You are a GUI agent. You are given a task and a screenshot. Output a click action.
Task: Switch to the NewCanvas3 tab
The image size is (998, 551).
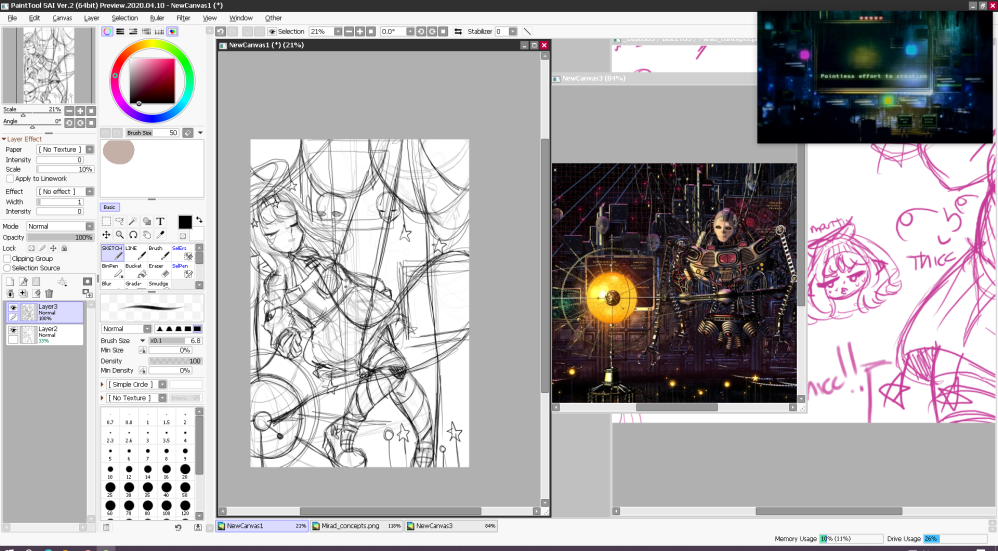point(451,526)
